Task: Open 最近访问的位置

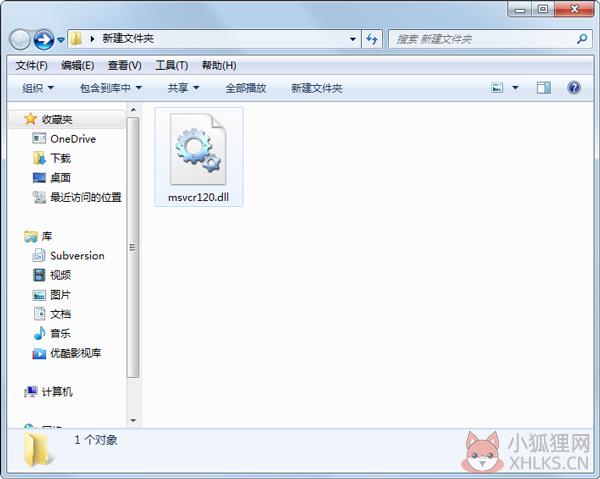Action: pos(86,197)
